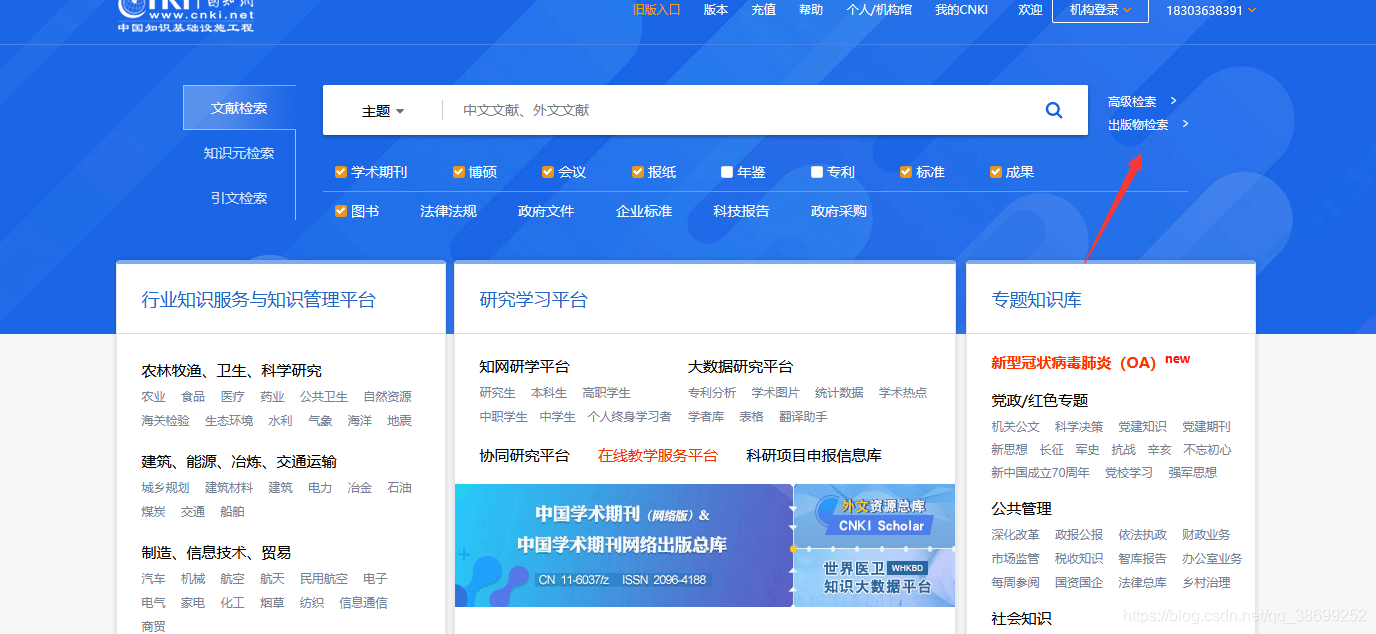
Task: Click the 翻译助手 link
Action: (803, 417)
